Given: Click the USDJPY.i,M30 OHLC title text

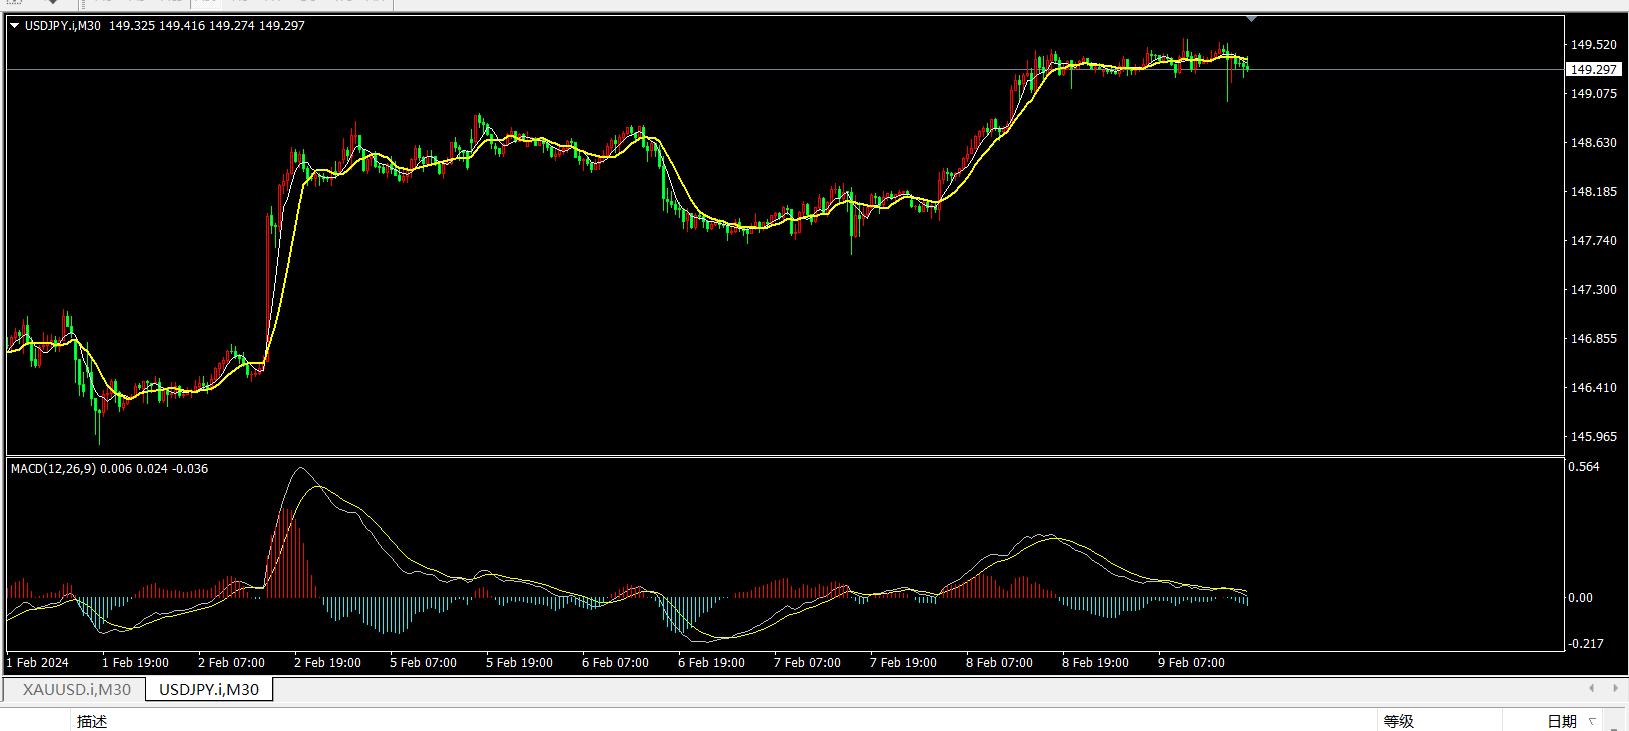Looking at the screenshot, I should [x=164, y=26].
